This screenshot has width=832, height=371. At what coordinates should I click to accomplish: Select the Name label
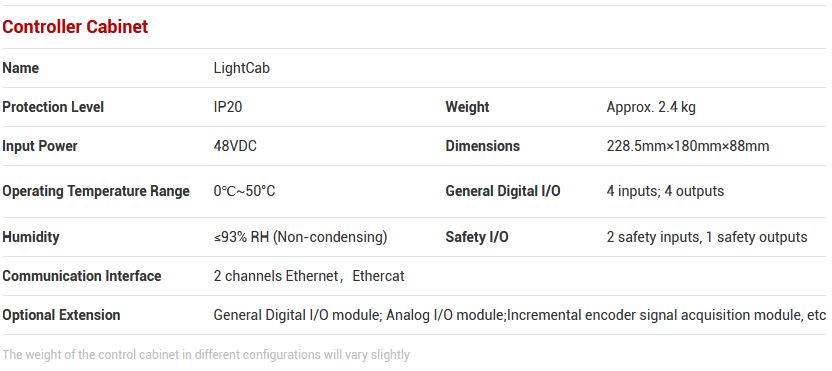21,68
